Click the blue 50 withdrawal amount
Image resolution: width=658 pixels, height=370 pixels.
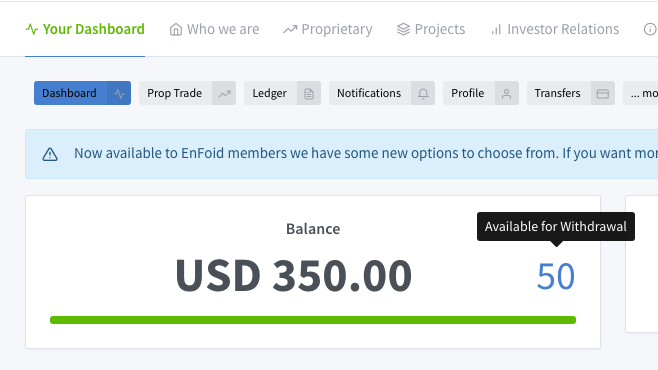pyautogui.click(x=556, y=276)
